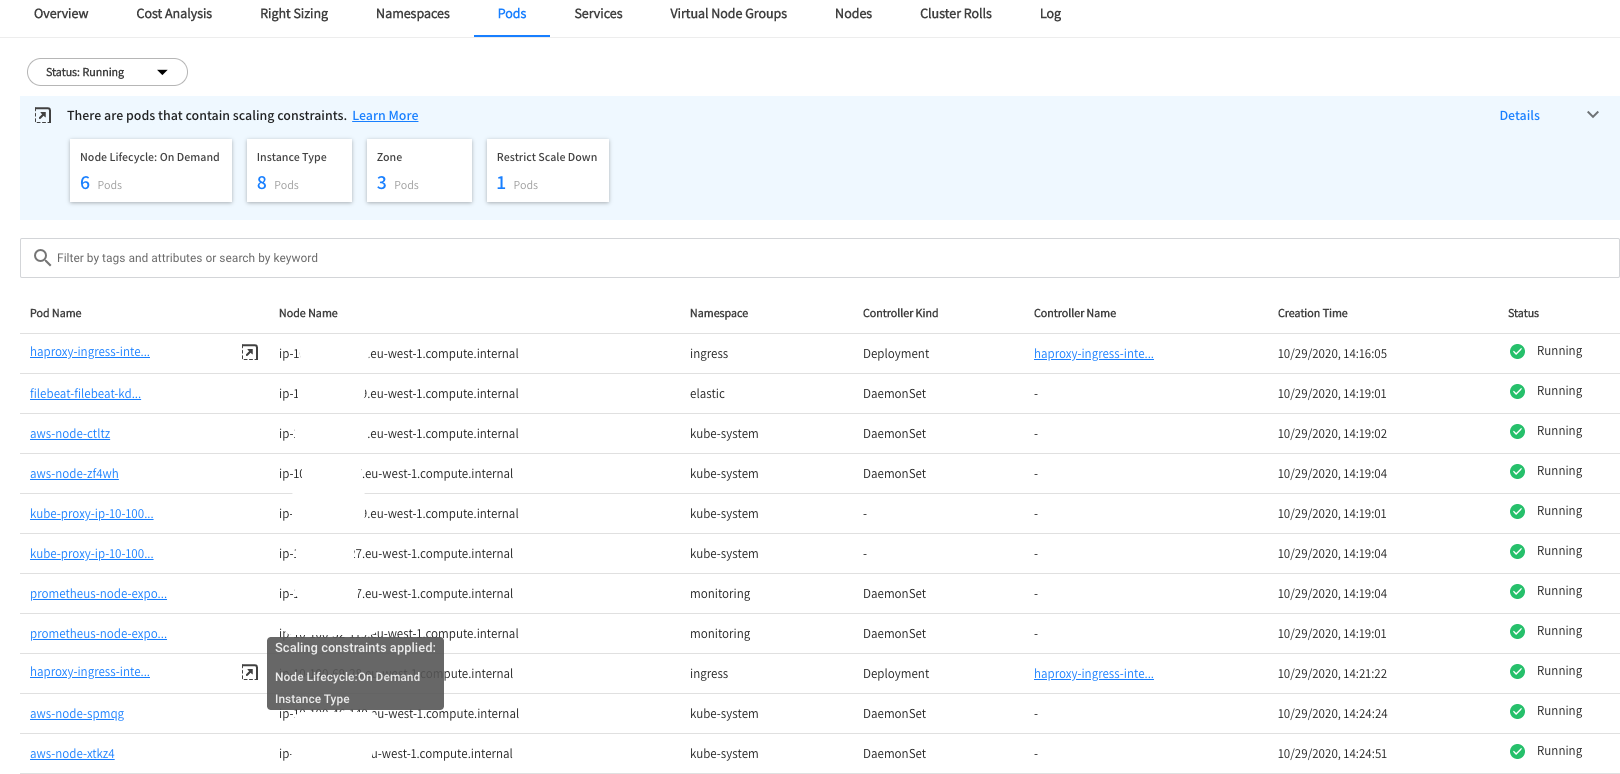Open the Virtual Node Groups tab

[728, 14]
